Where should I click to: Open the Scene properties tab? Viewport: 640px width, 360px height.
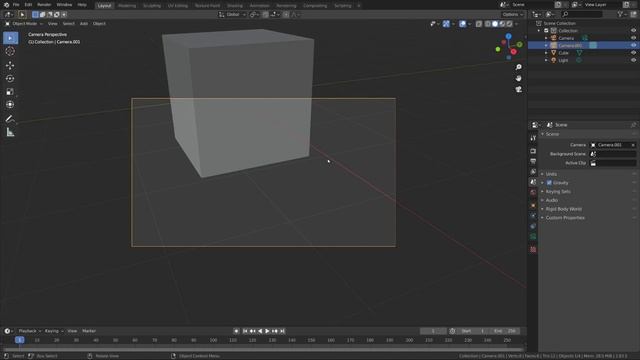coord(533,182)
